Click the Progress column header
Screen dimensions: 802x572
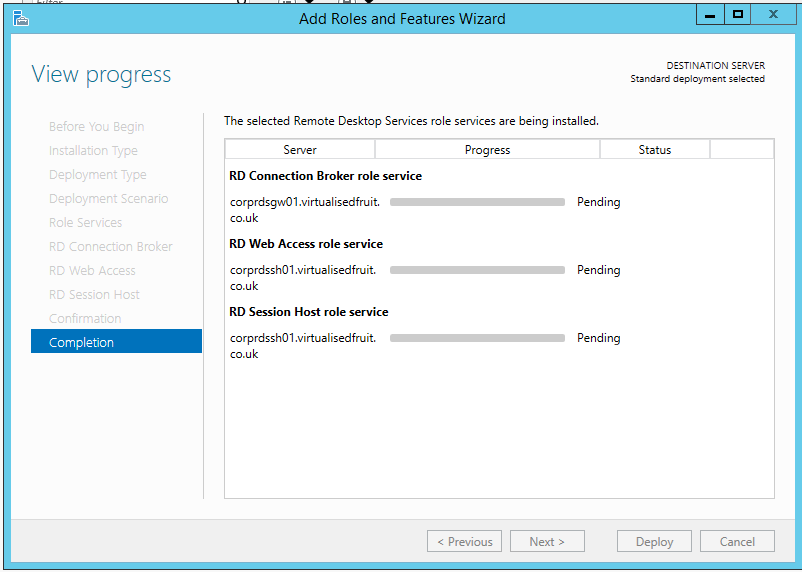click(x=487, y=150)
